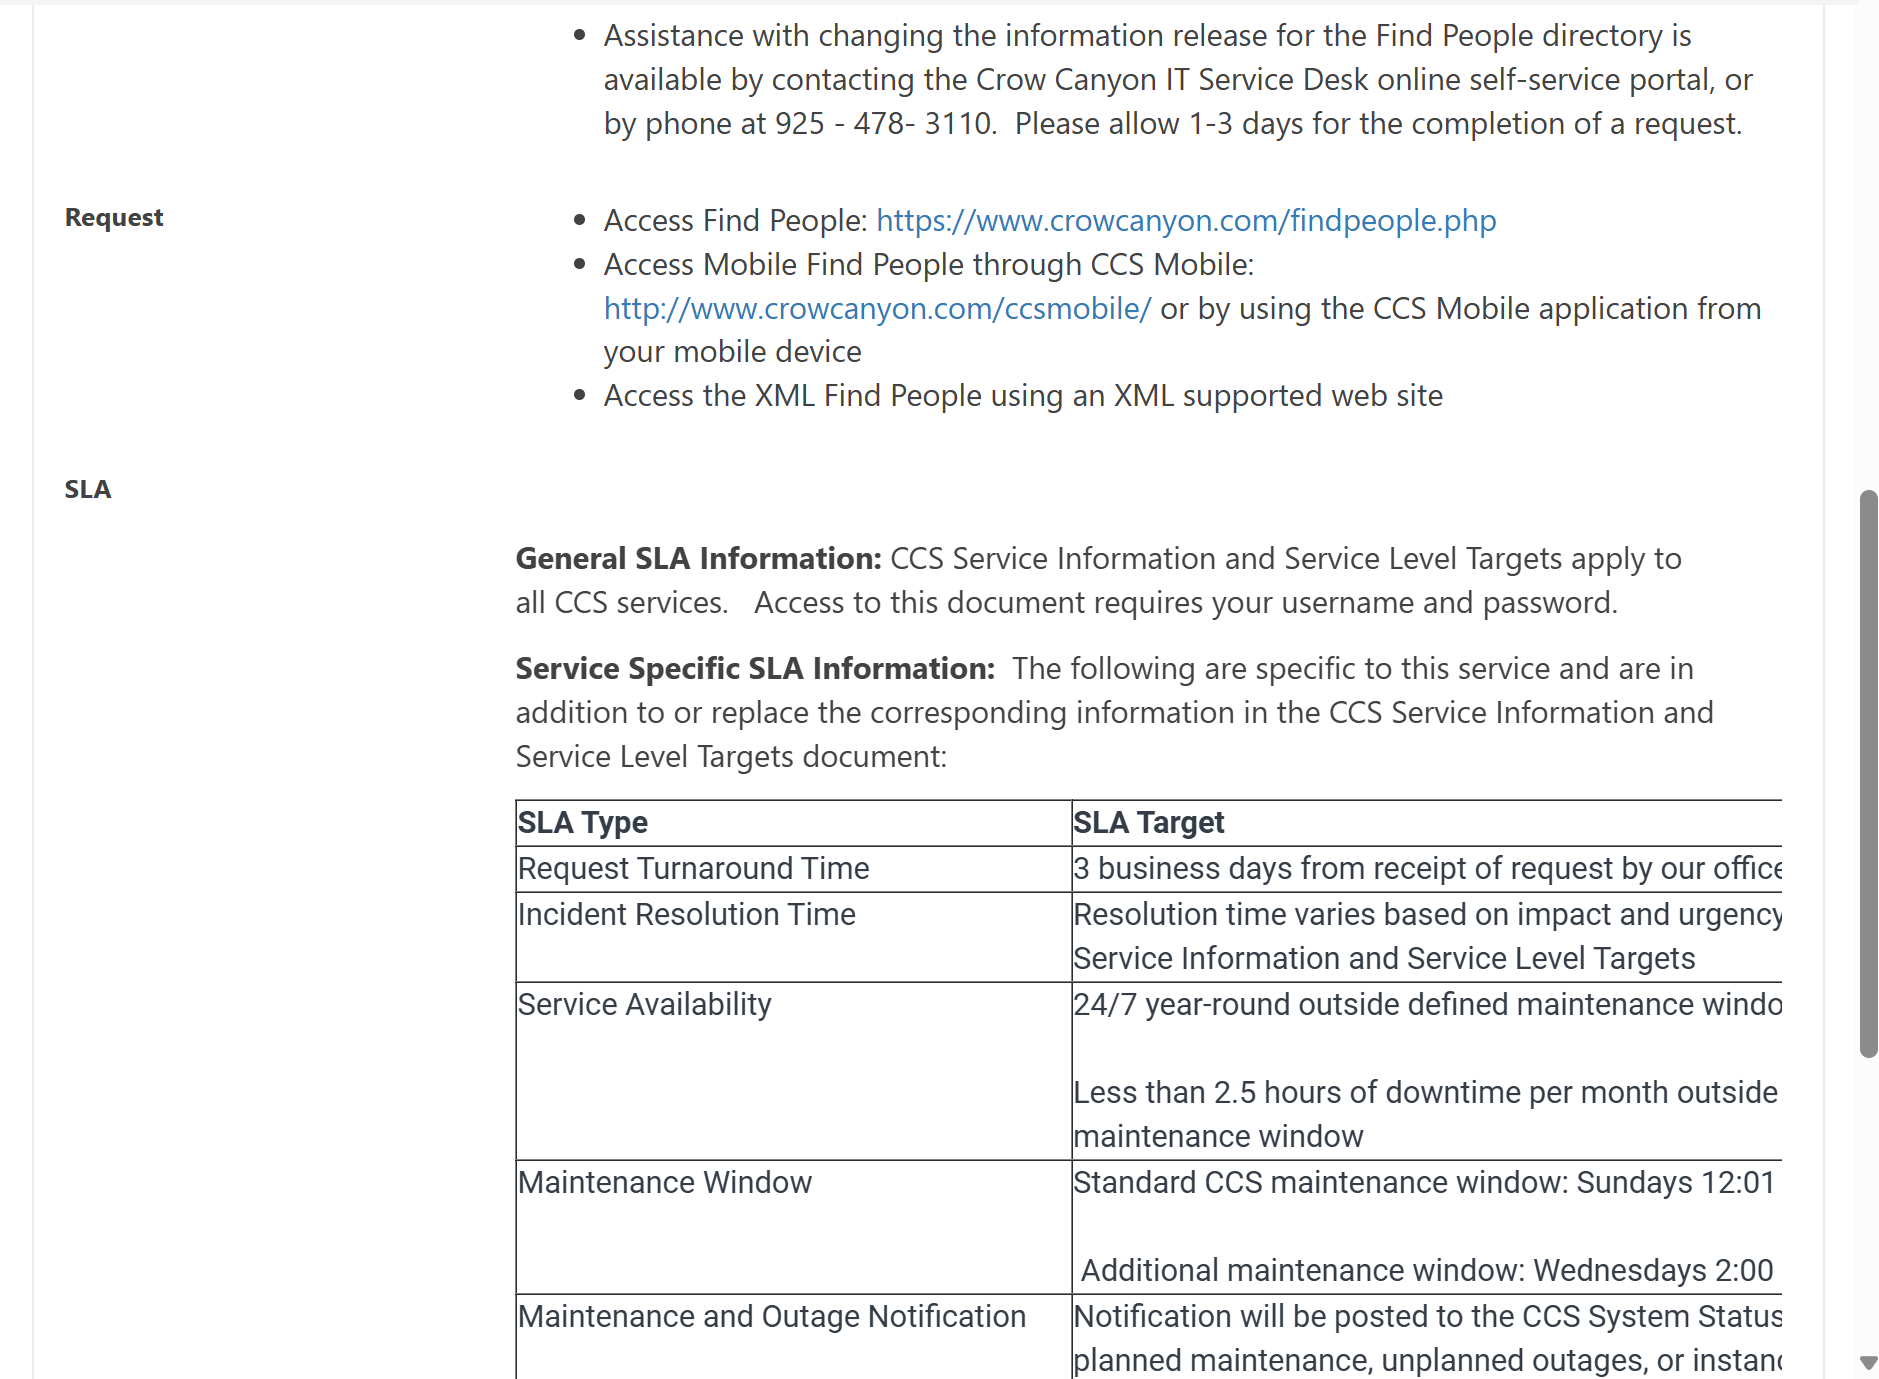Select the "SLA Type" table header cell
The image size is (1879, 1379).
tap(583, 822)
